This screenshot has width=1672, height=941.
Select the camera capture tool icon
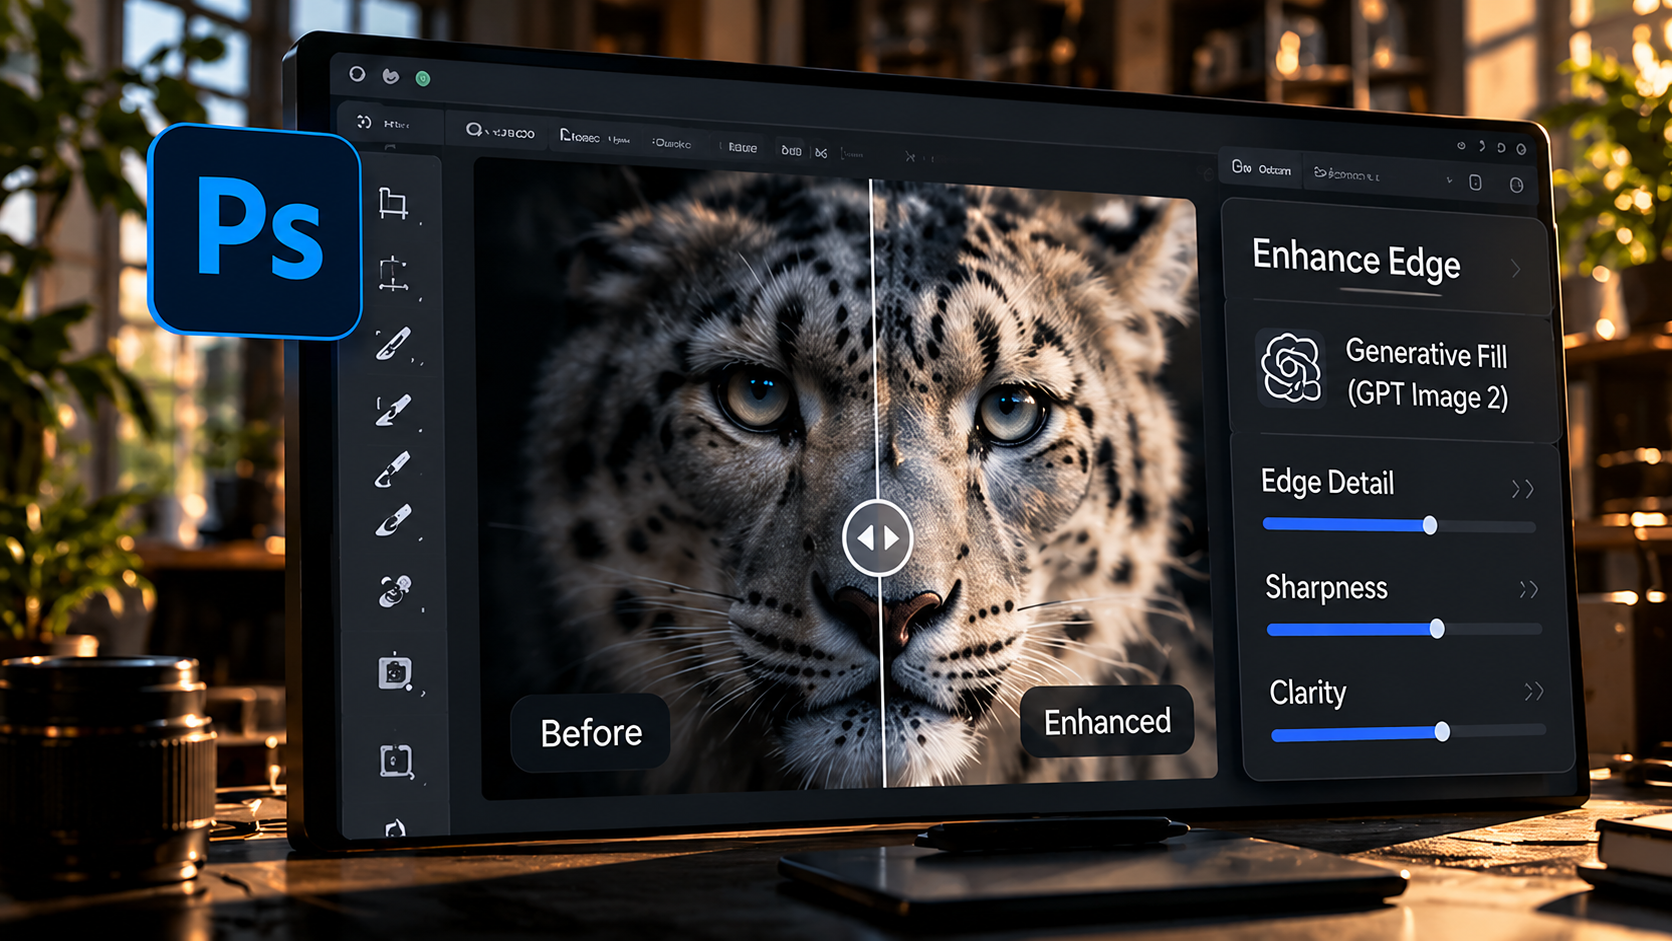pos(395,672)
